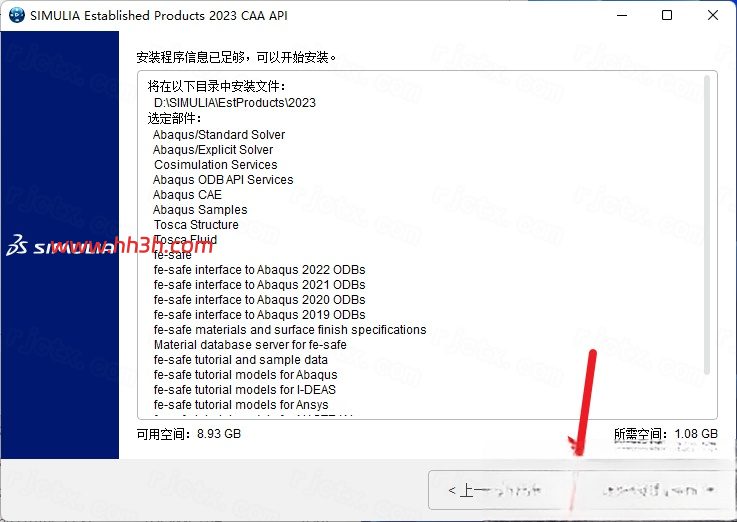Select 'fe-safe interface to Abaqus 2021 ODBs'

coord(259,285)
